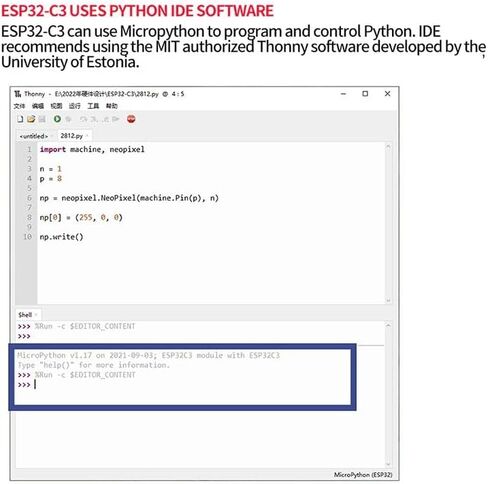Open a file with the folder icon
The width and height of the screenshot is (488, 484).
(31, 119)
